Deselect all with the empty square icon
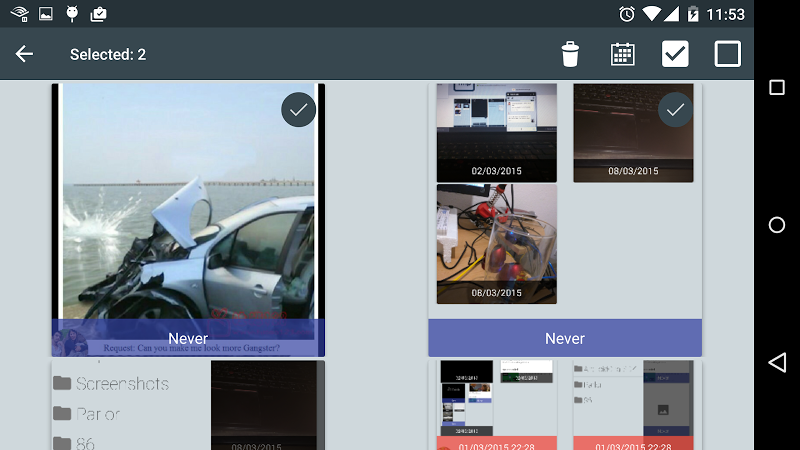The height and width of the screenshot is (450, 800). pos(728,54)
